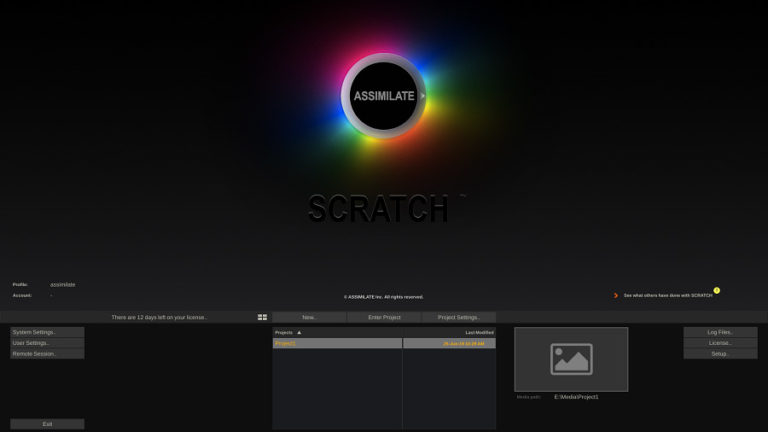Click the Exit button
768x432 pixels.
coord(47,424)
